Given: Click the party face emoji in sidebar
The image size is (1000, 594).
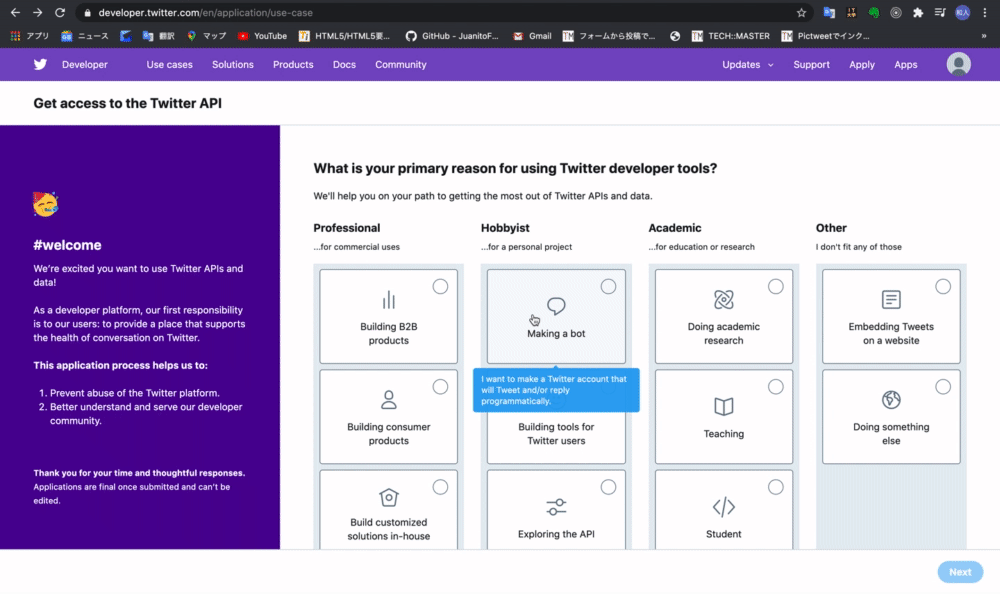Looking at the screenshot, I should point(45,204).
